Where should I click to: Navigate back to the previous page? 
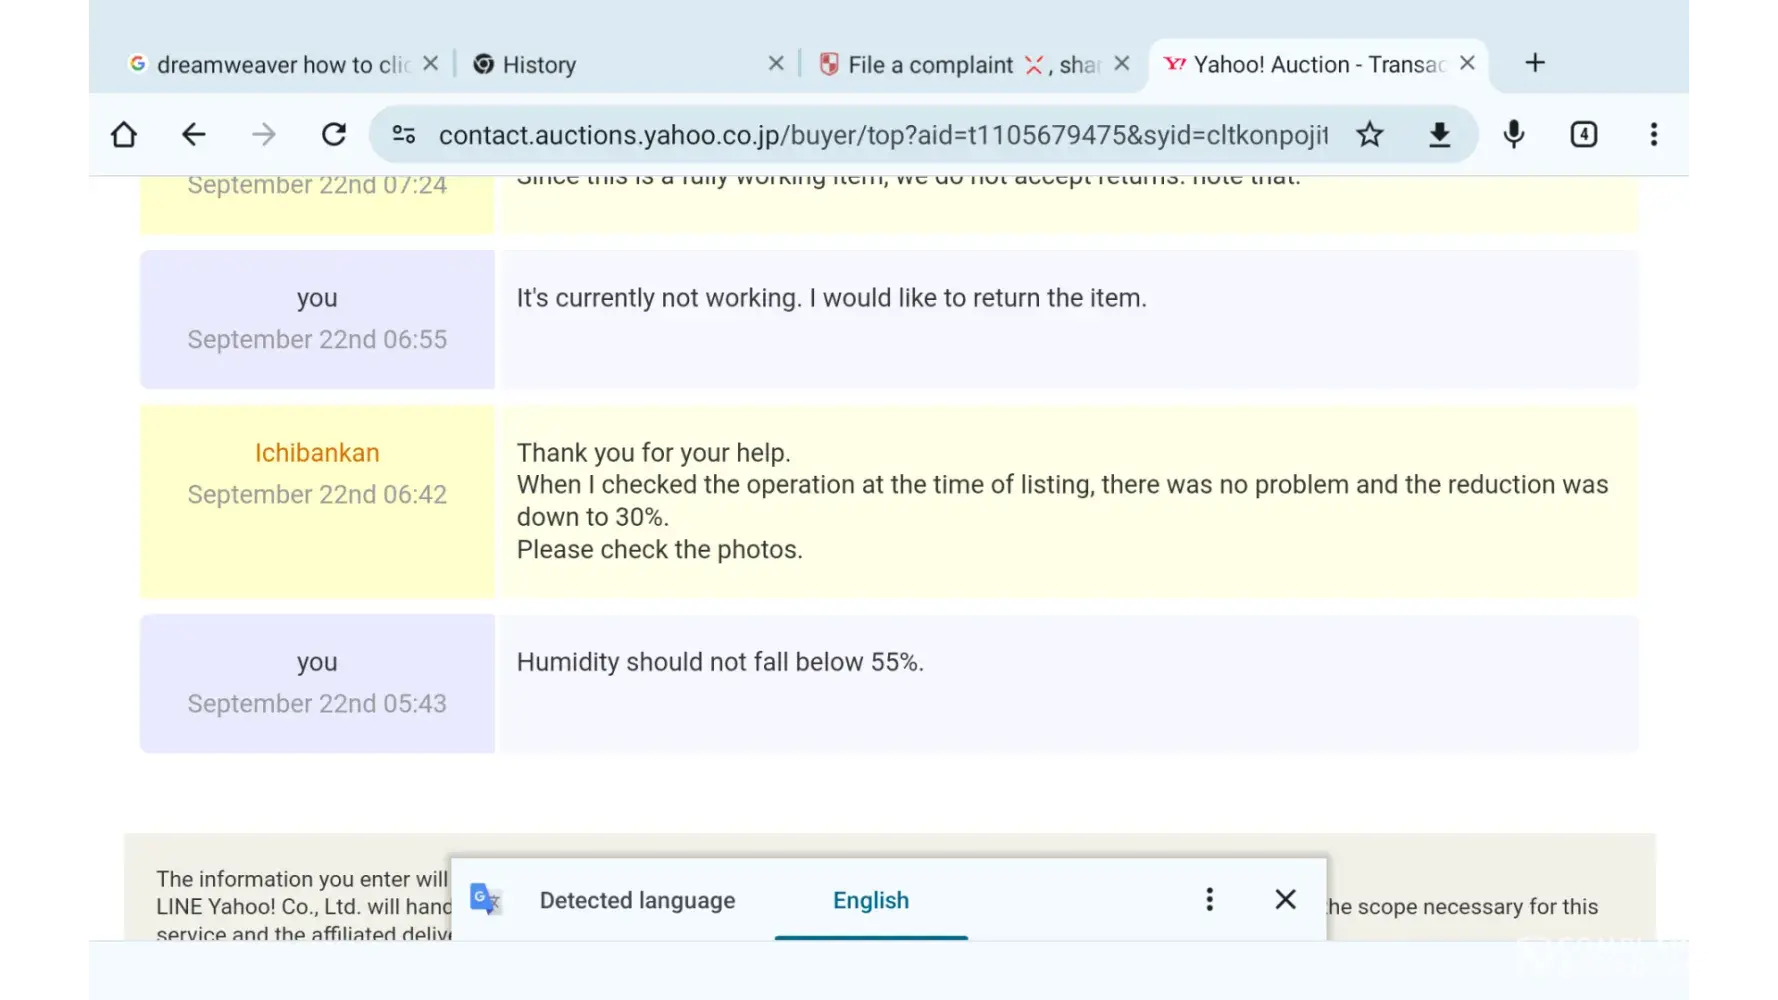(x=194, y=135)
